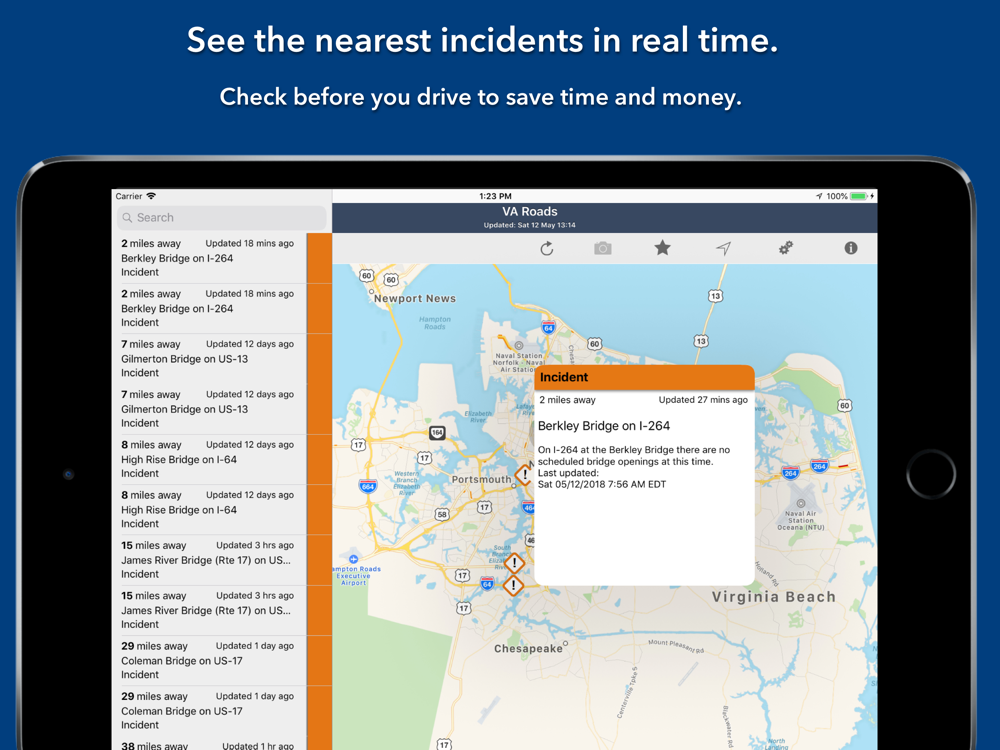Tap the incident marker near Portsmouth
The height and width of the screenshot is (750, 1000).
(524, 474)
